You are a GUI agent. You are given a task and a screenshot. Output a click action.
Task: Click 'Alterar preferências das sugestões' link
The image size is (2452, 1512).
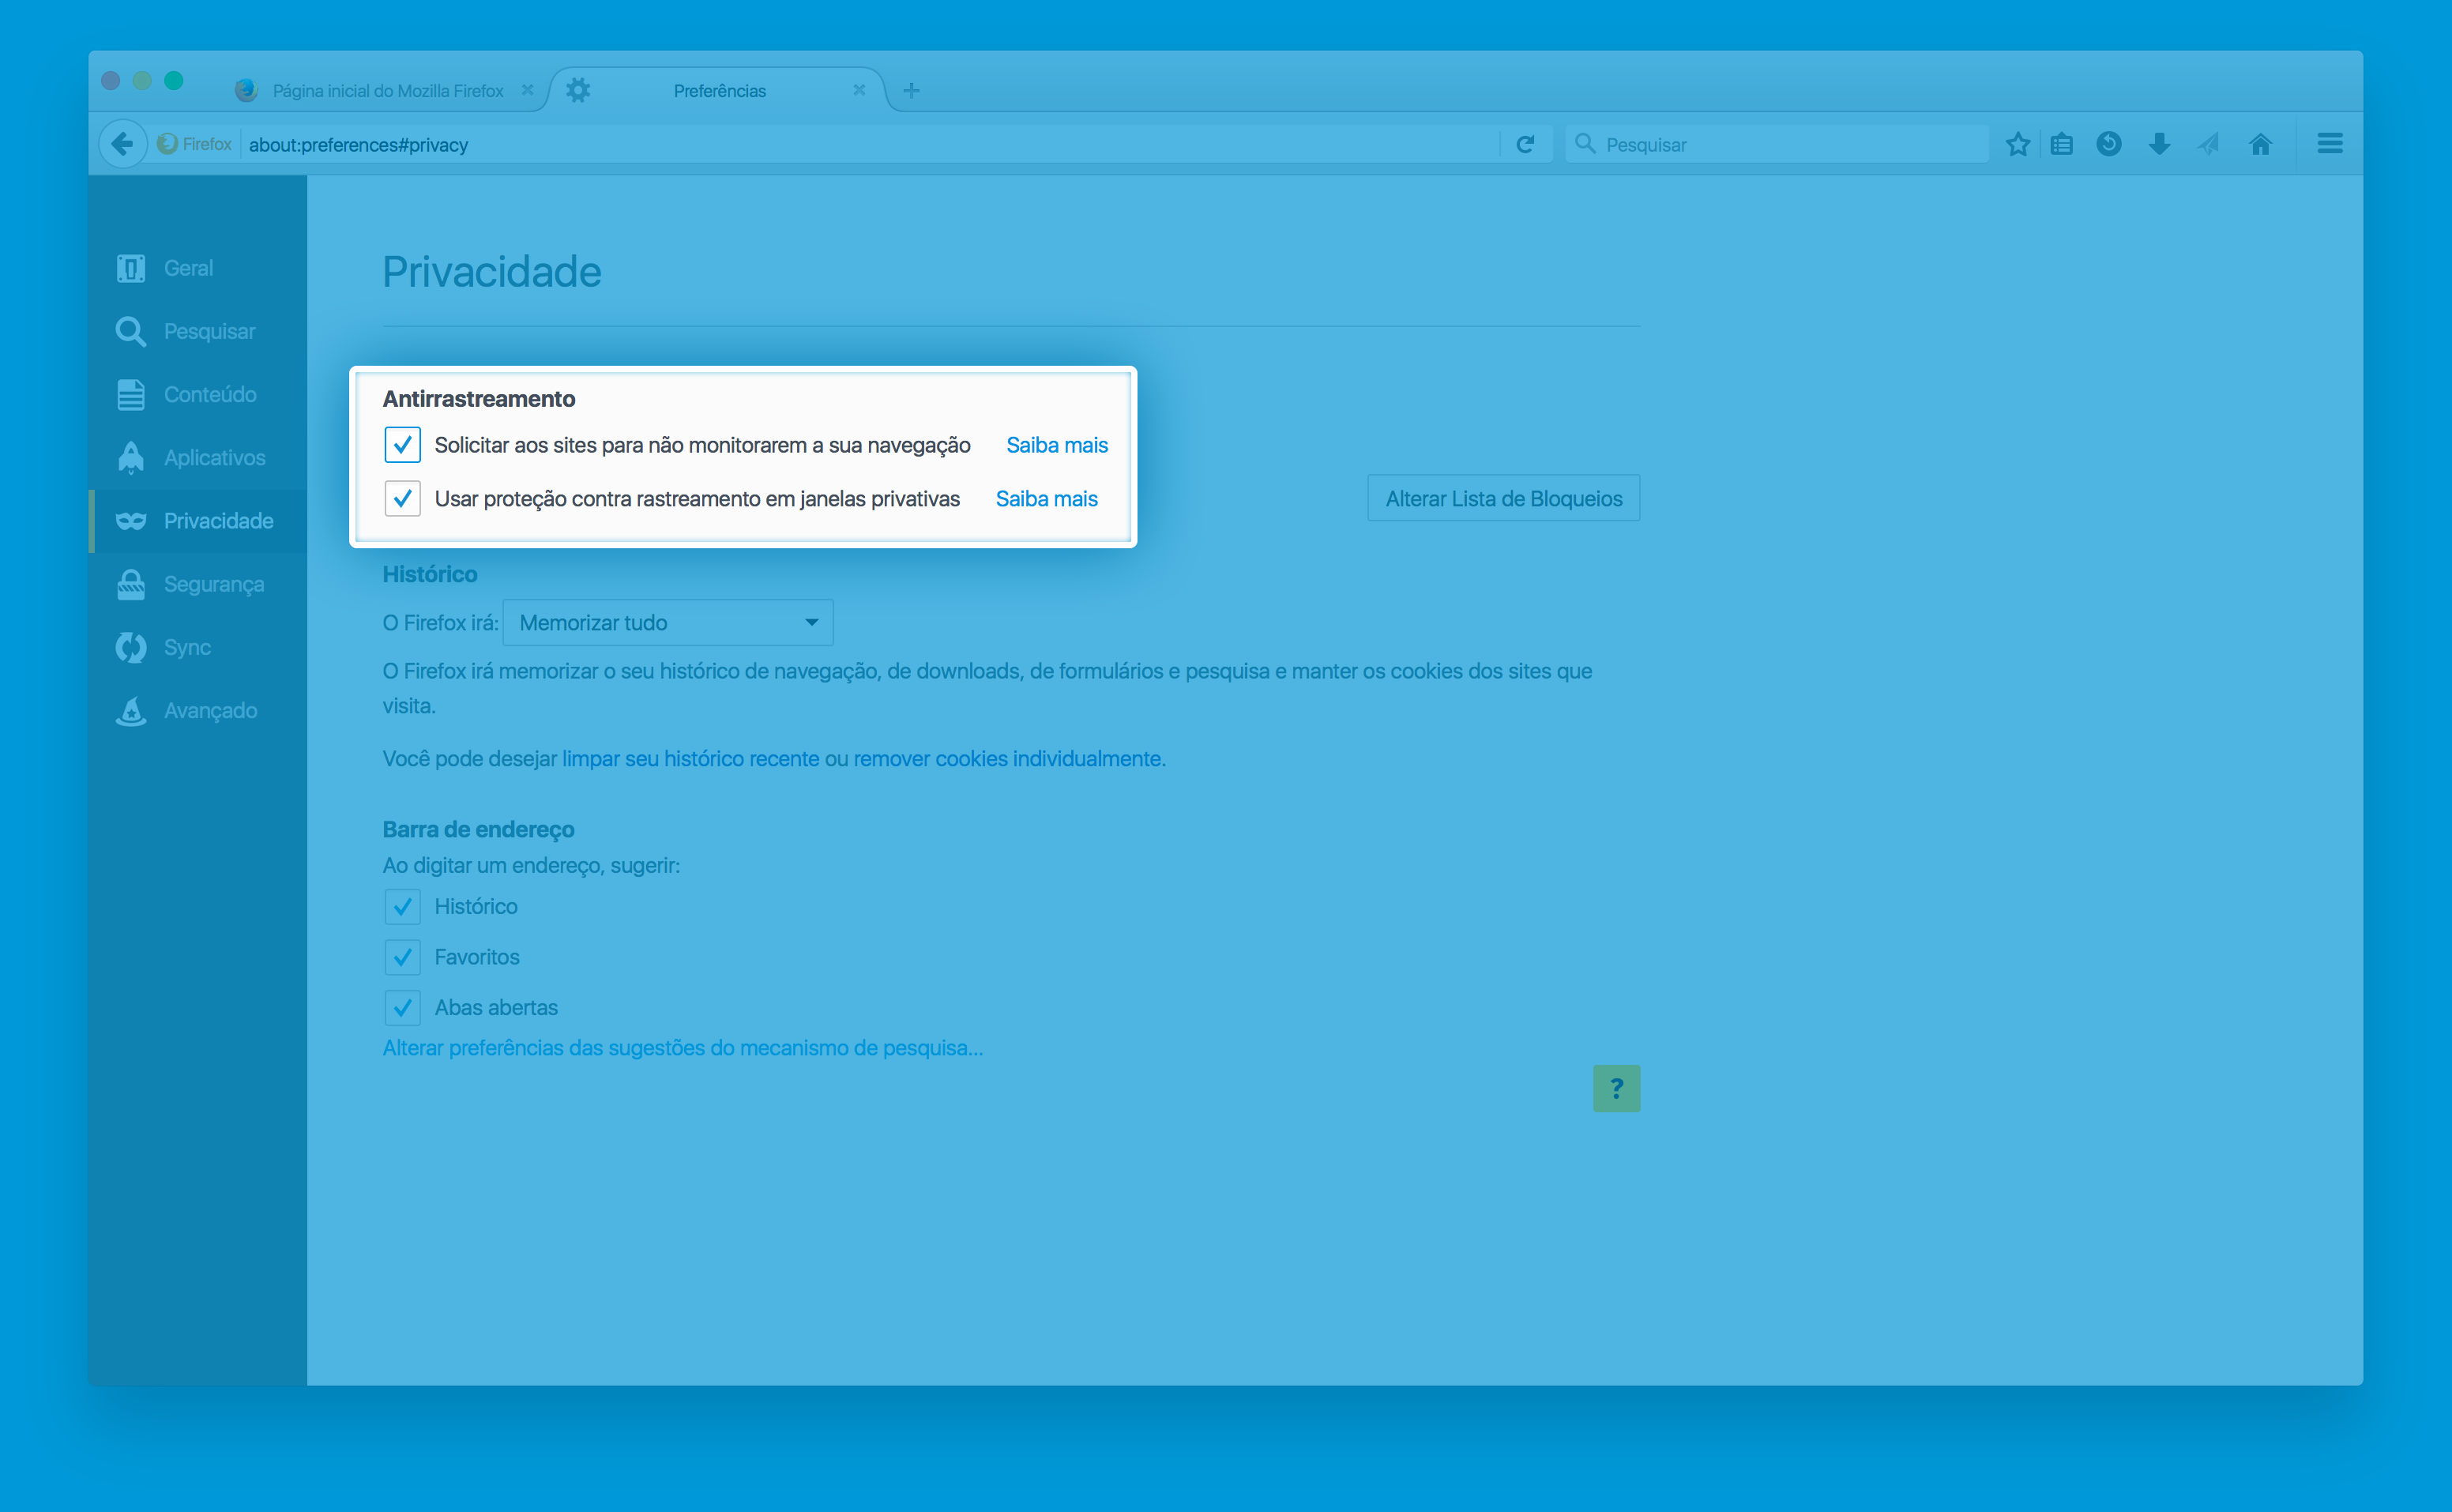click(x=683, y=1044)
